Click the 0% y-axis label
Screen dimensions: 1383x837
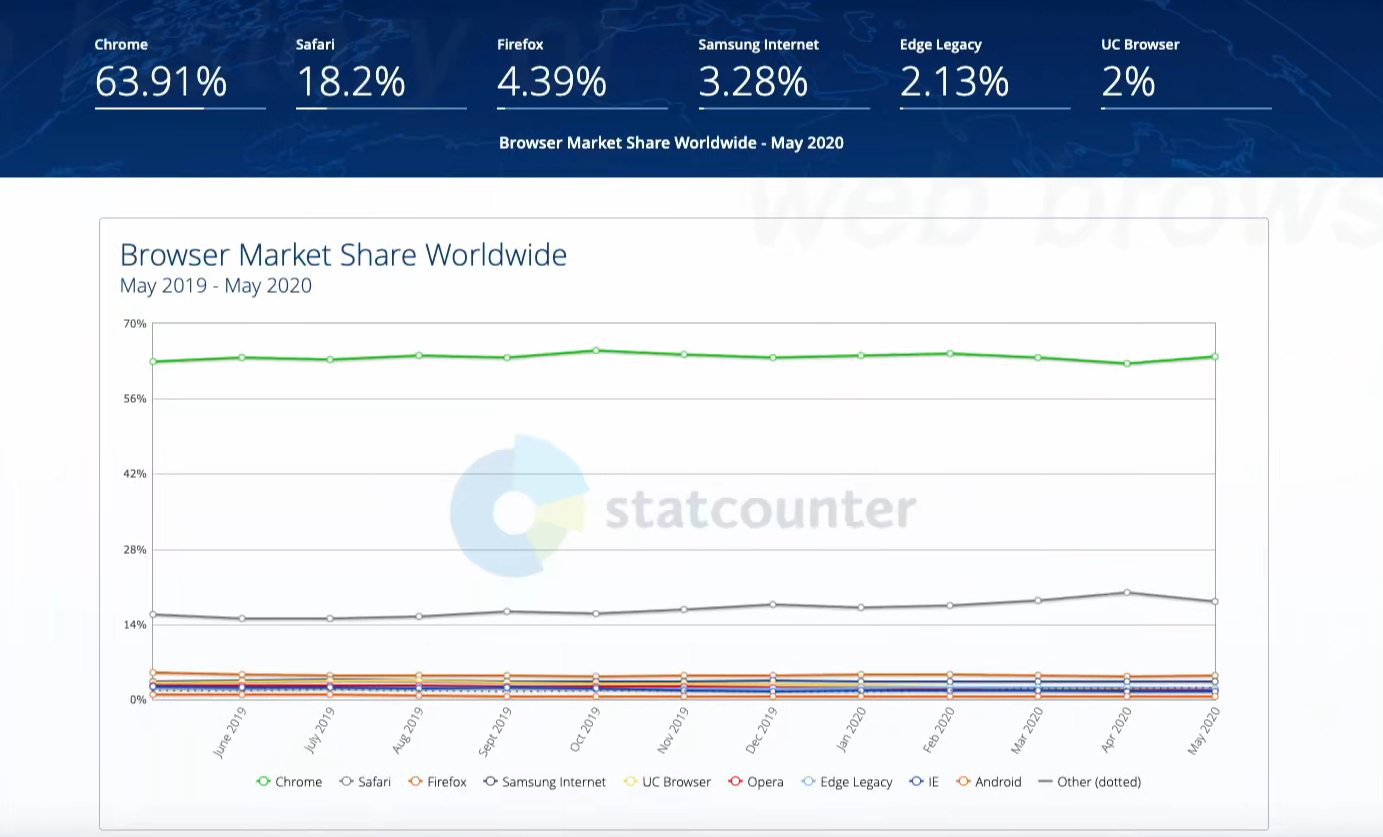pos(138,700)
